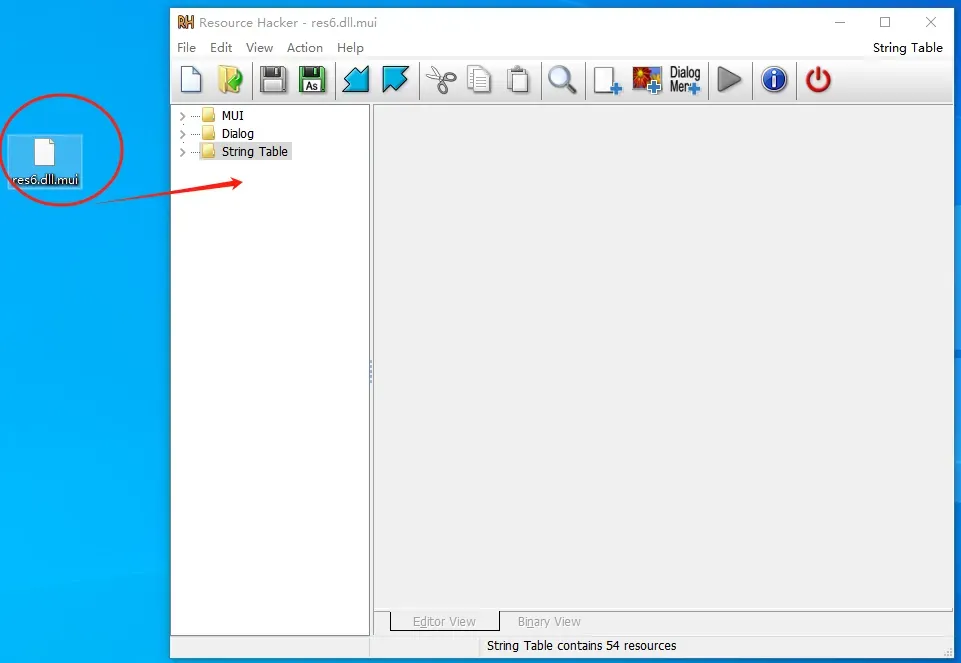Select the Dialog folder in tree

228,134
